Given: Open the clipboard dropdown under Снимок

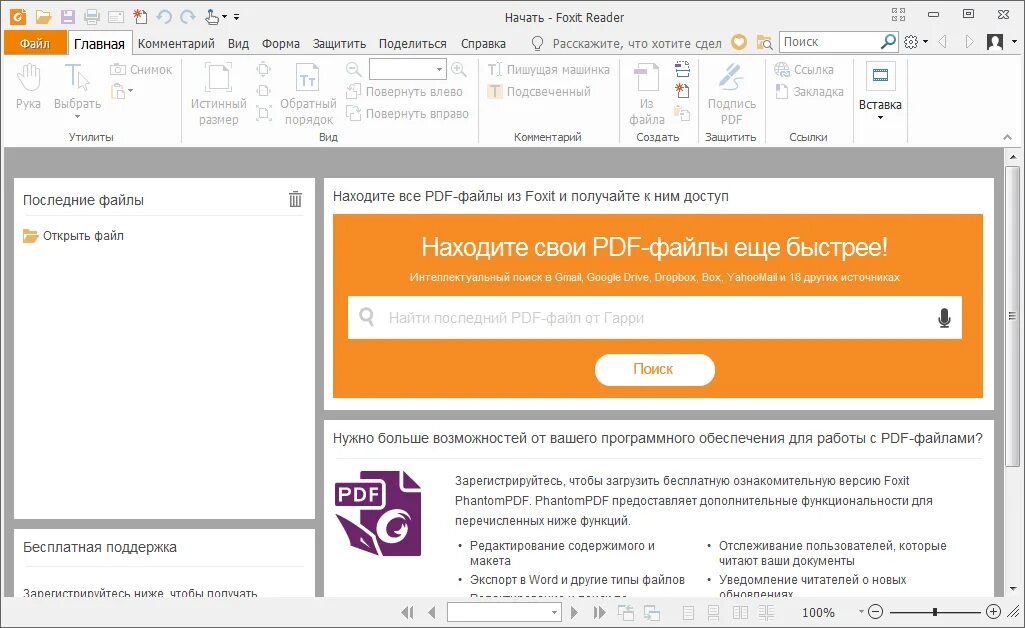Looking at the screenshot, I should (x=122, y=91).
